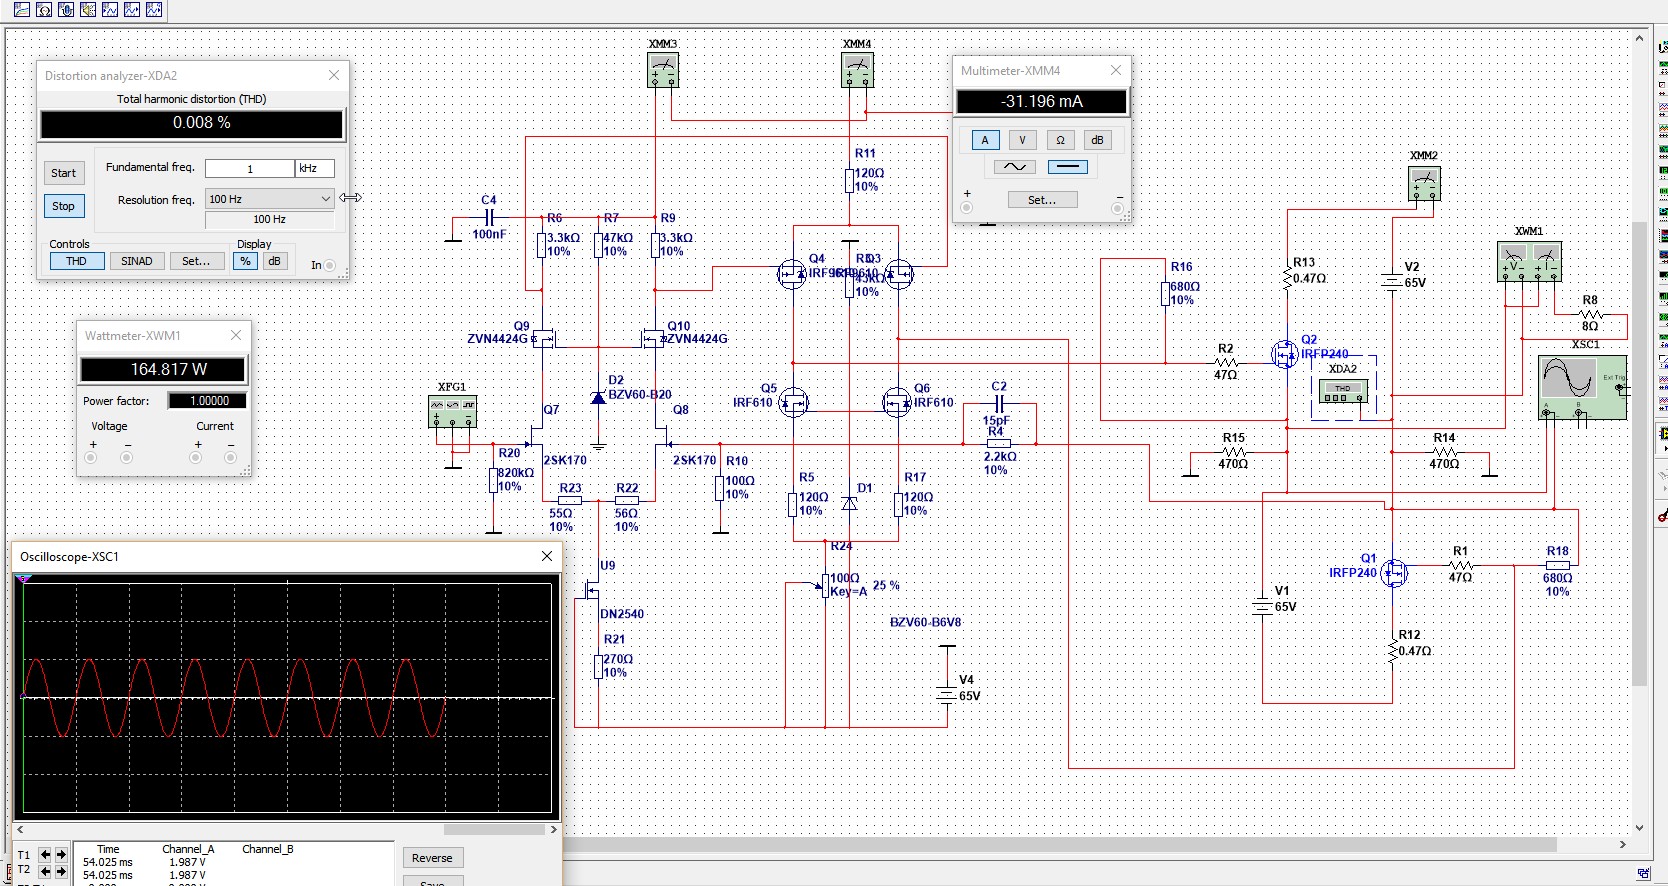
Task: Switch multimeter XMM4 to voltage (V) mode
Action: point(1022,140)
